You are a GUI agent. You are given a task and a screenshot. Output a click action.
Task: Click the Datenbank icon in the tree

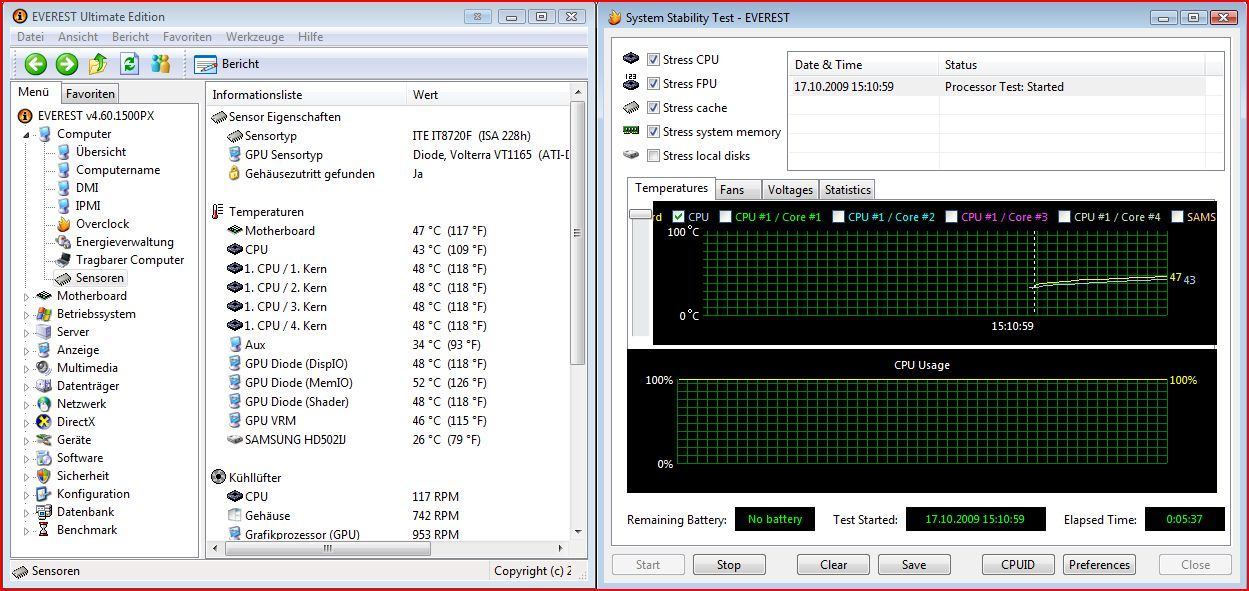[x=44, y=512]
